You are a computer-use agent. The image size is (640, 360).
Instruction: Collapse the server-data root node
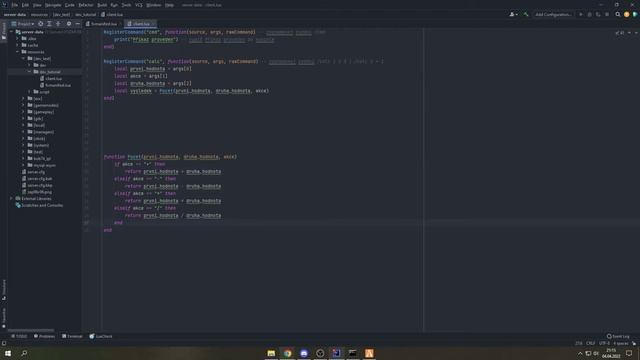coord(11,32)
